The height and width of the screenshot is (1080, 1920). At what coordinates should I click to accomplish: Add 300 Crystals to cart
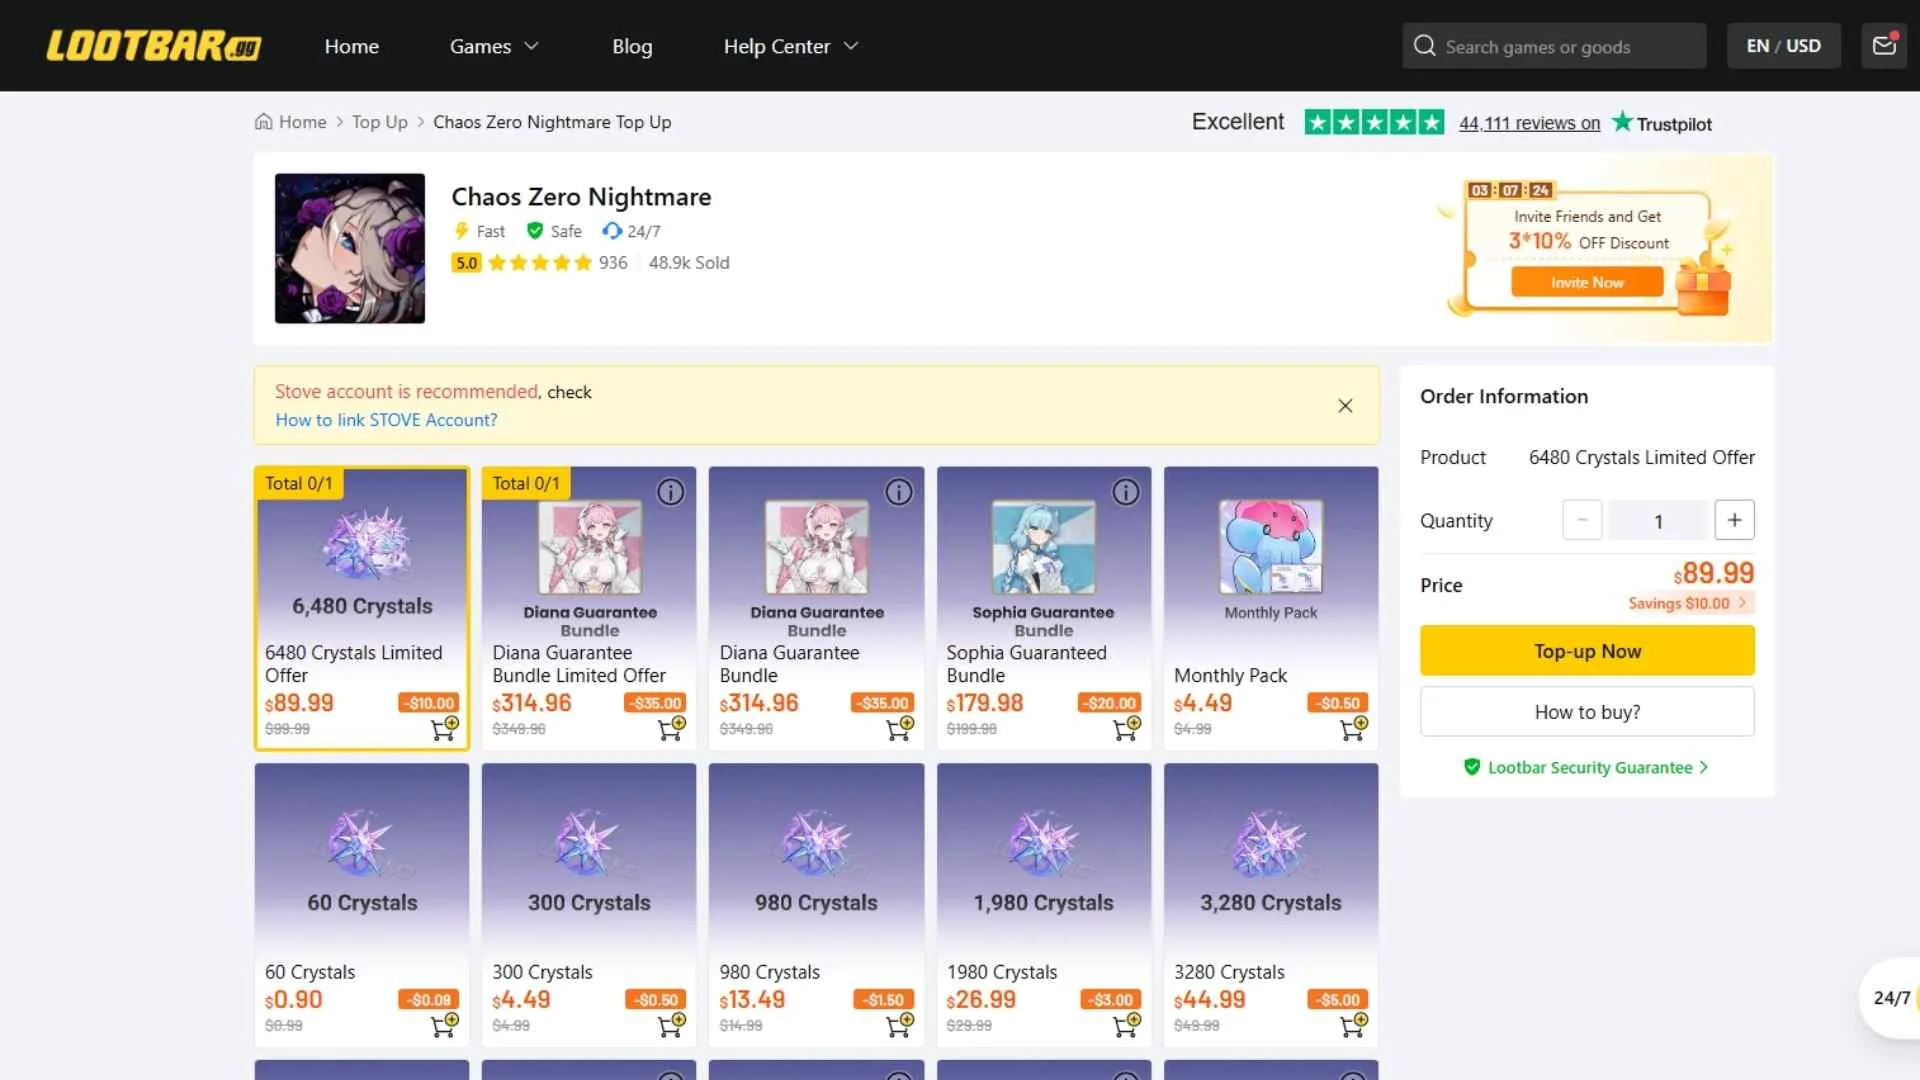coord(671,1024)
